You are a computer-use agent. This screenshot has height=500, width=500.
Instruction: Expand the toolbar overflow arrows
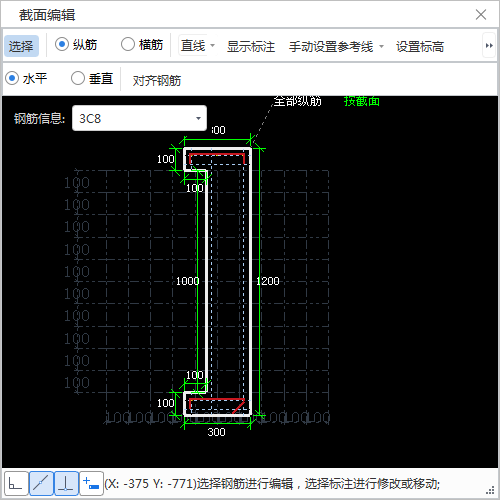[489, 45]
